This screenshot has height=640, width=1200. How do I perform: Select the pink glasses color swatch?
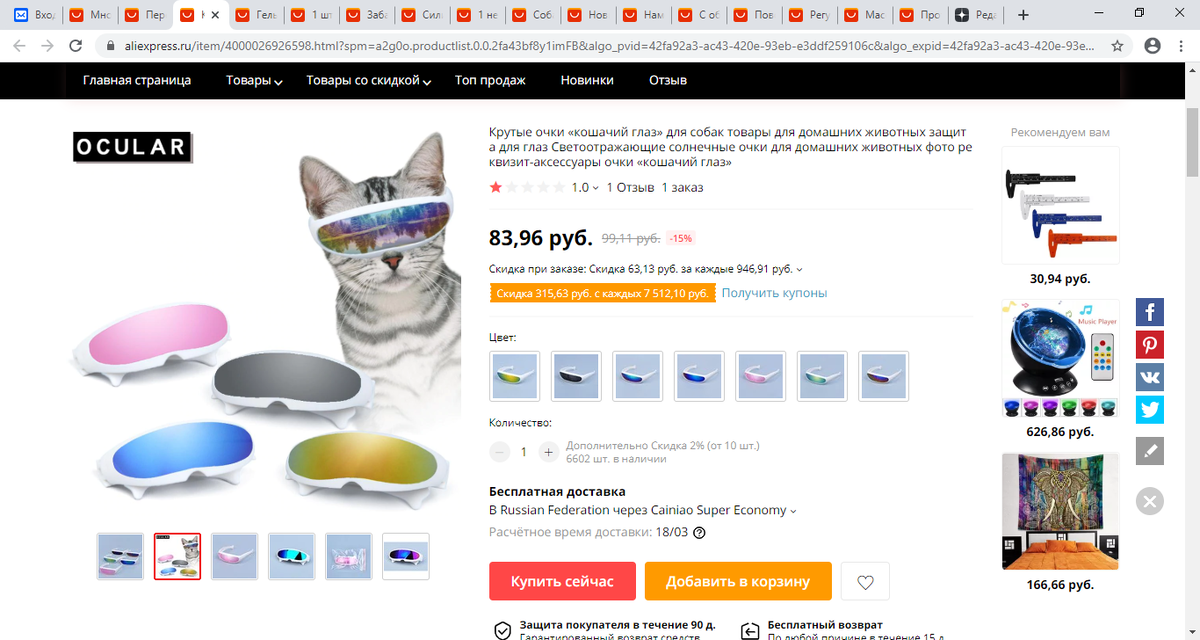tap(760, 375)
